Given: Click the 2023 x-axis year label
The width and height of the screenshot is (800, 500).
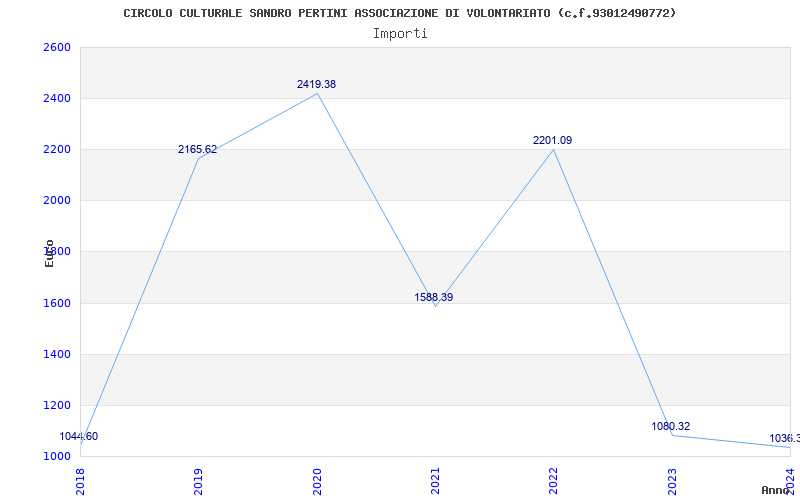Looking at the screenshot, I should pyautogui.click(x=672, y=482).
